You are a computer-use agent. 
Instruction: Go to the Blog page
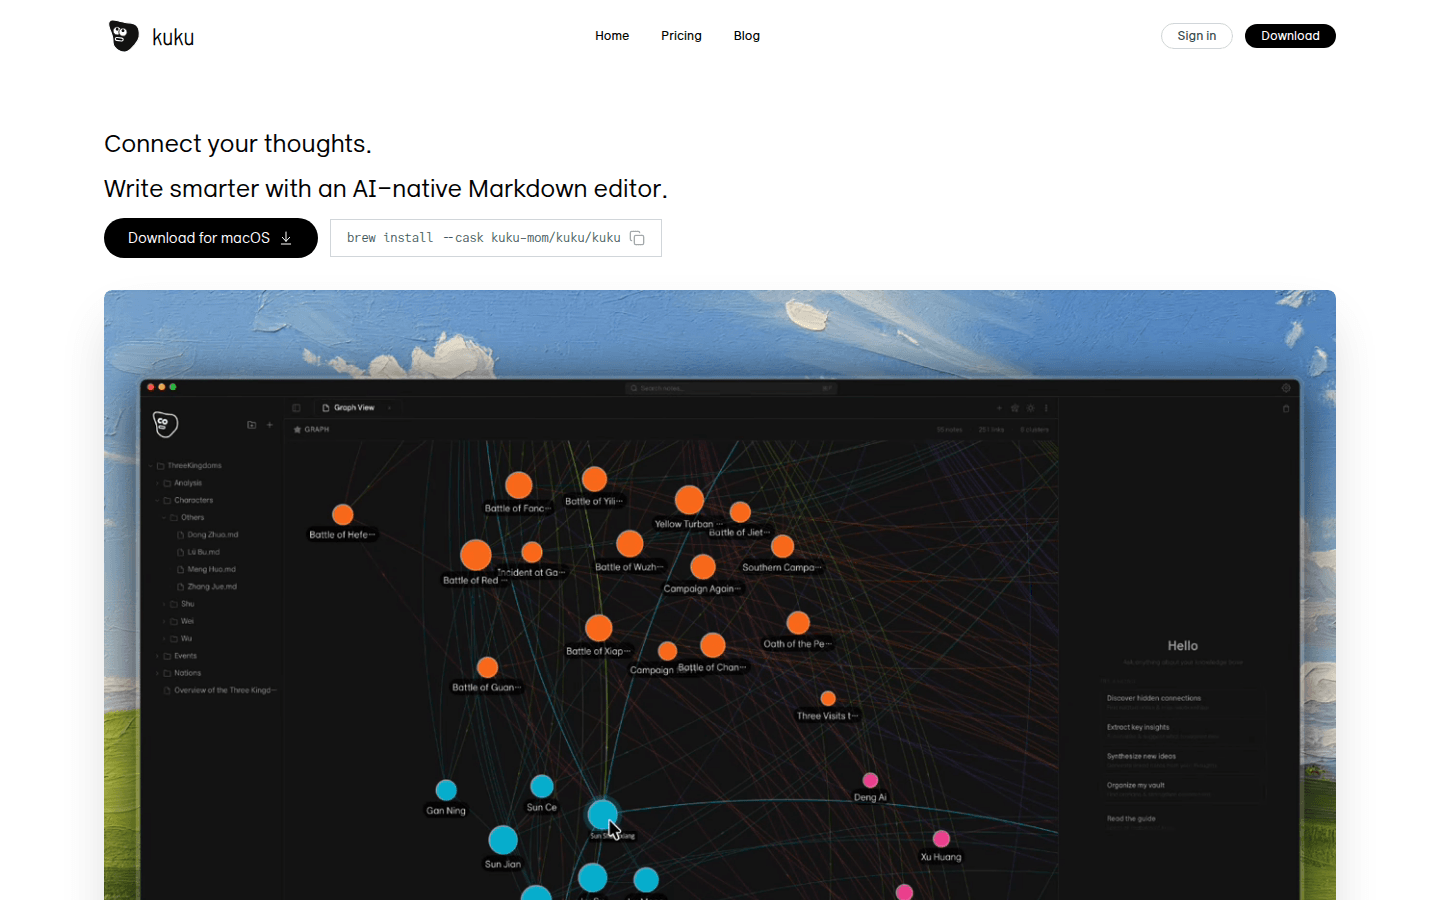[746, 36]
